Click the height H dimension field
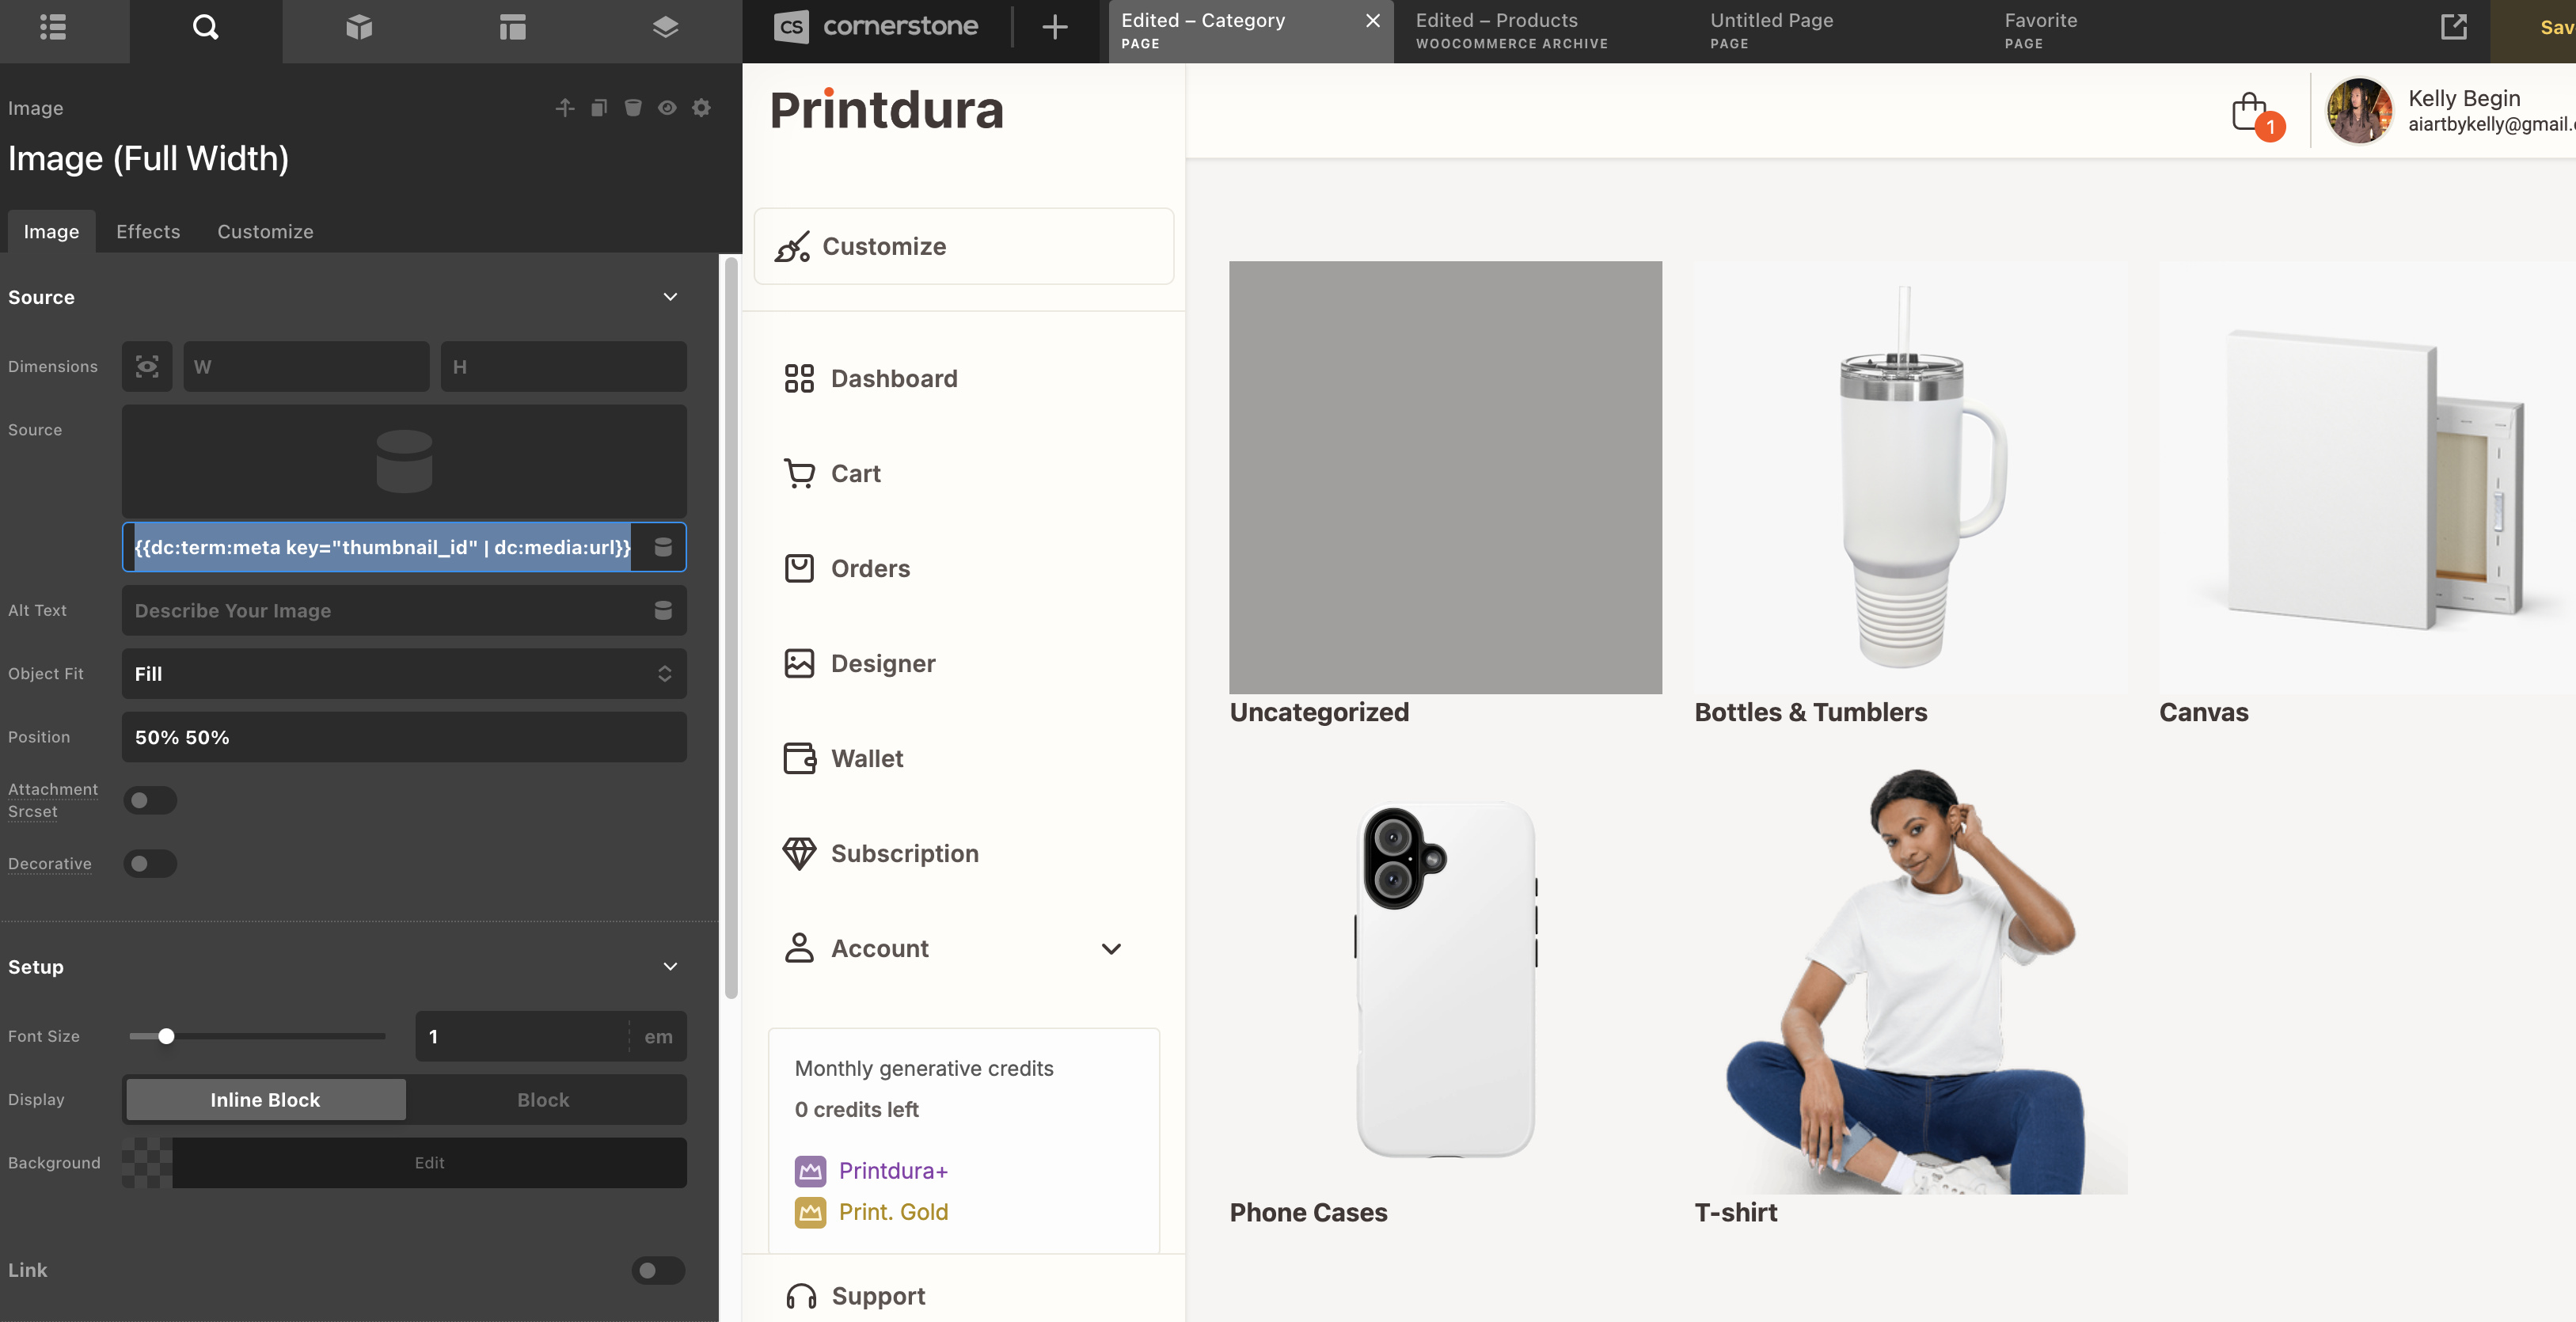The width and height of the screenshot is (2576, 1322). pos(563,366)
